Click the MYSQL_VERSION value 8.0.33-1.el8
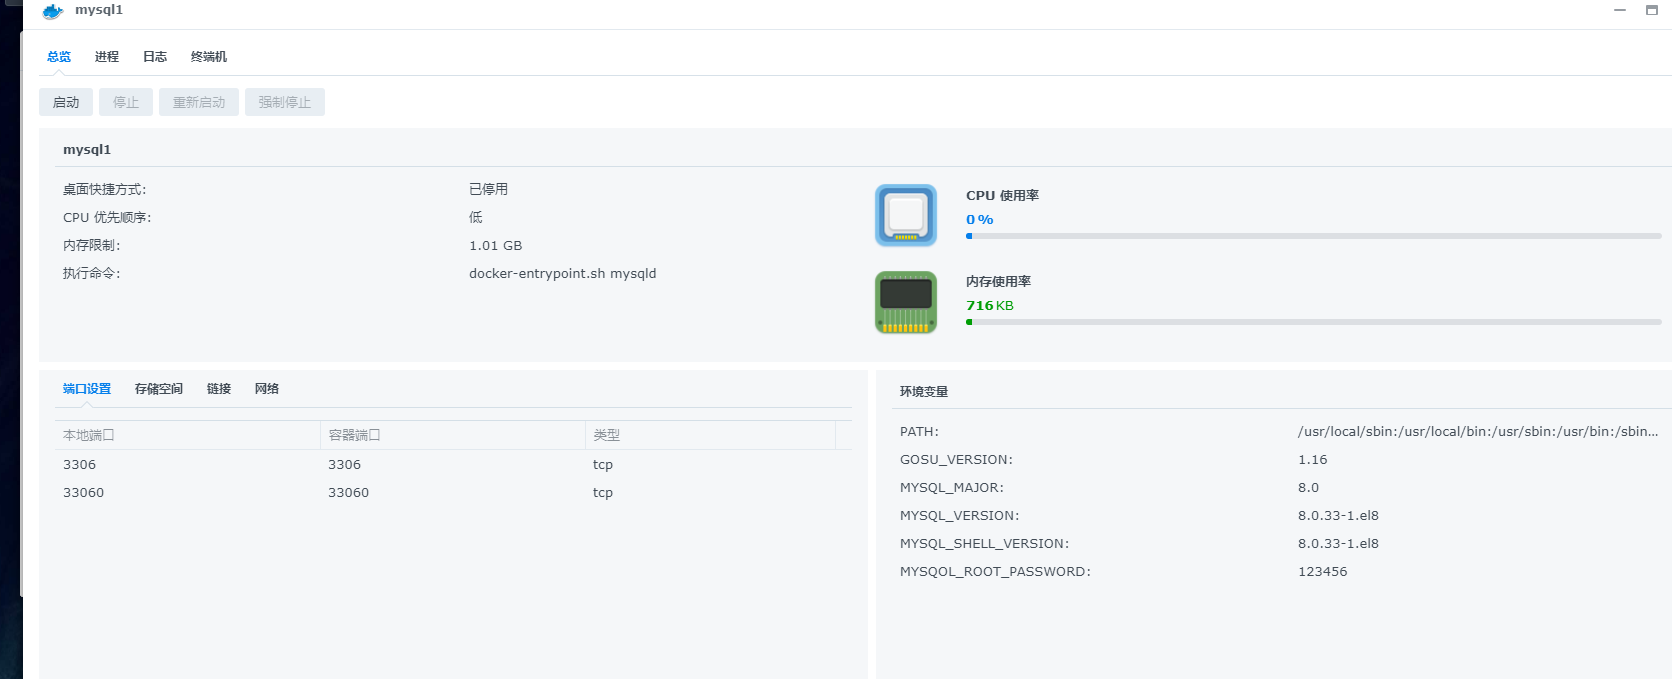 tap(1338, 516)
